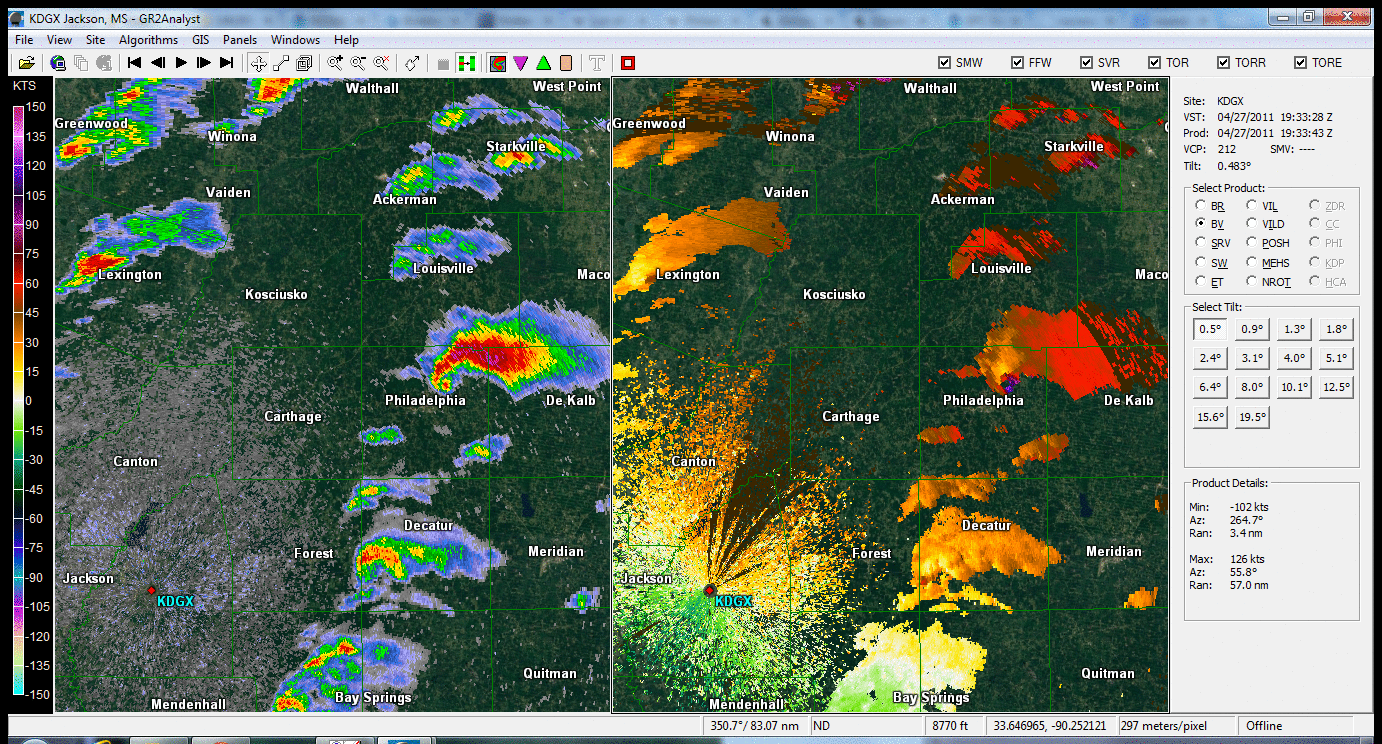1382x744 pixels.
Task: Click the Open File folder icon
Action: [27, 63]
